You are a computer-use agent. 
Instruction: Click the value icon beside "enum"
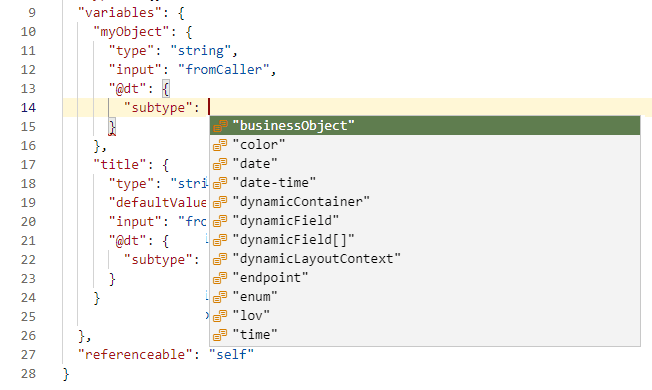[x=220, y=297]
